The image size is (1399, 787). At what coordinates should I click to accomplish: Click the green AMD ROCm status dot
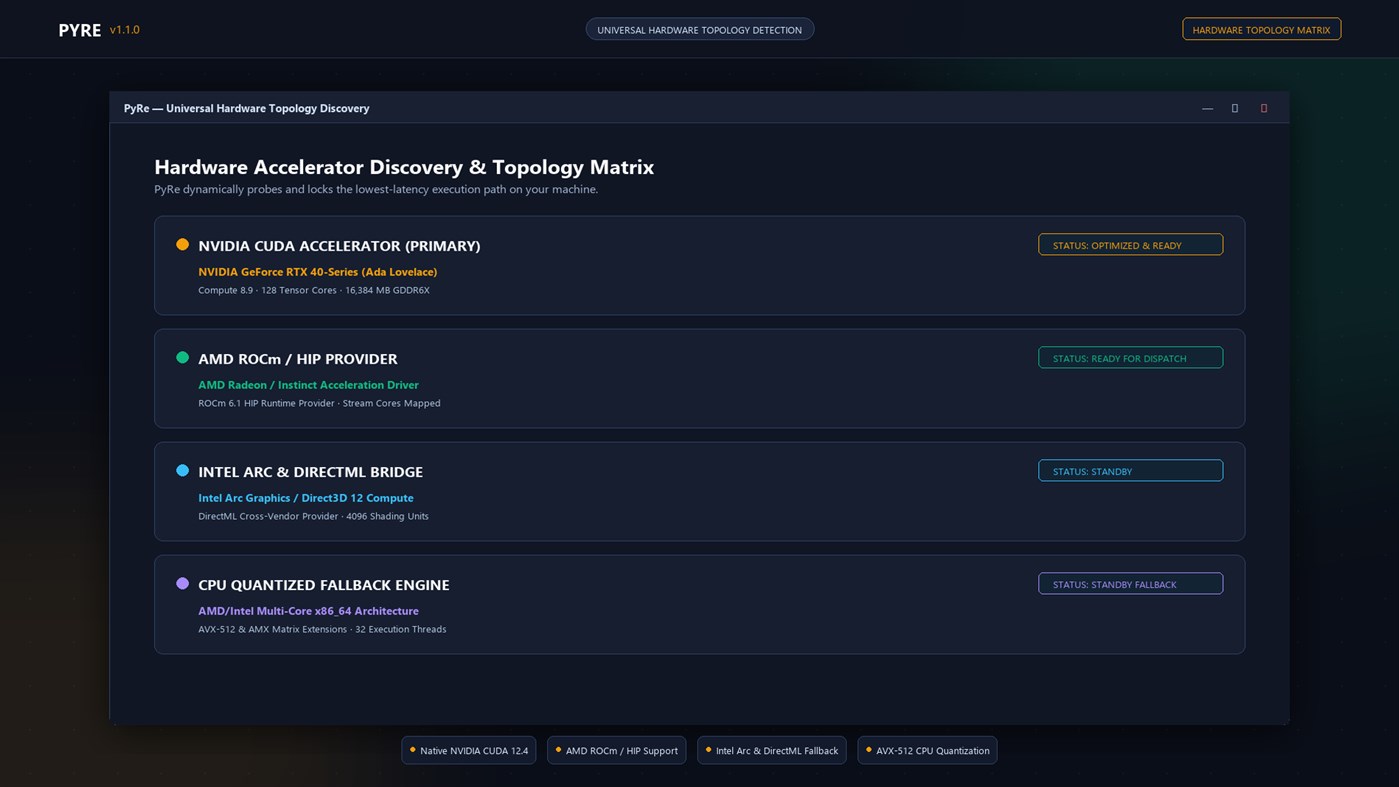pos(182,357)
